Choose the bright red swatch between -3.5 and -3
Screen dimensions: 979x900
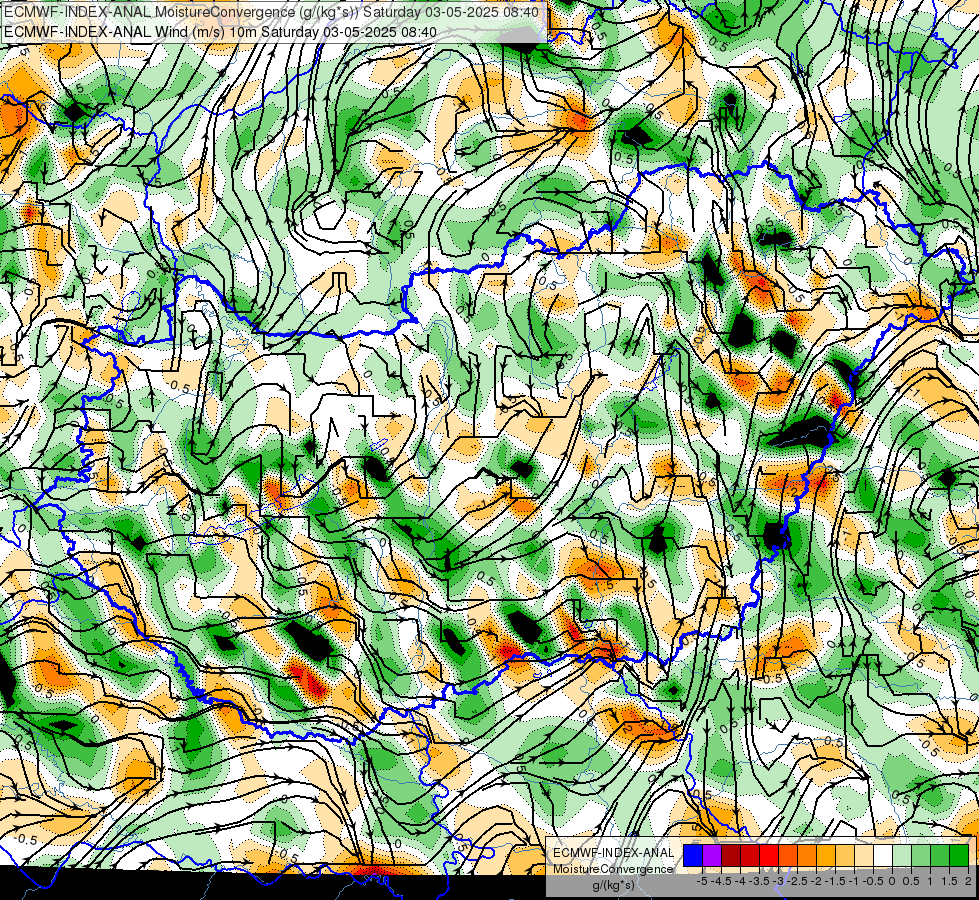click(x=769, y=855)
